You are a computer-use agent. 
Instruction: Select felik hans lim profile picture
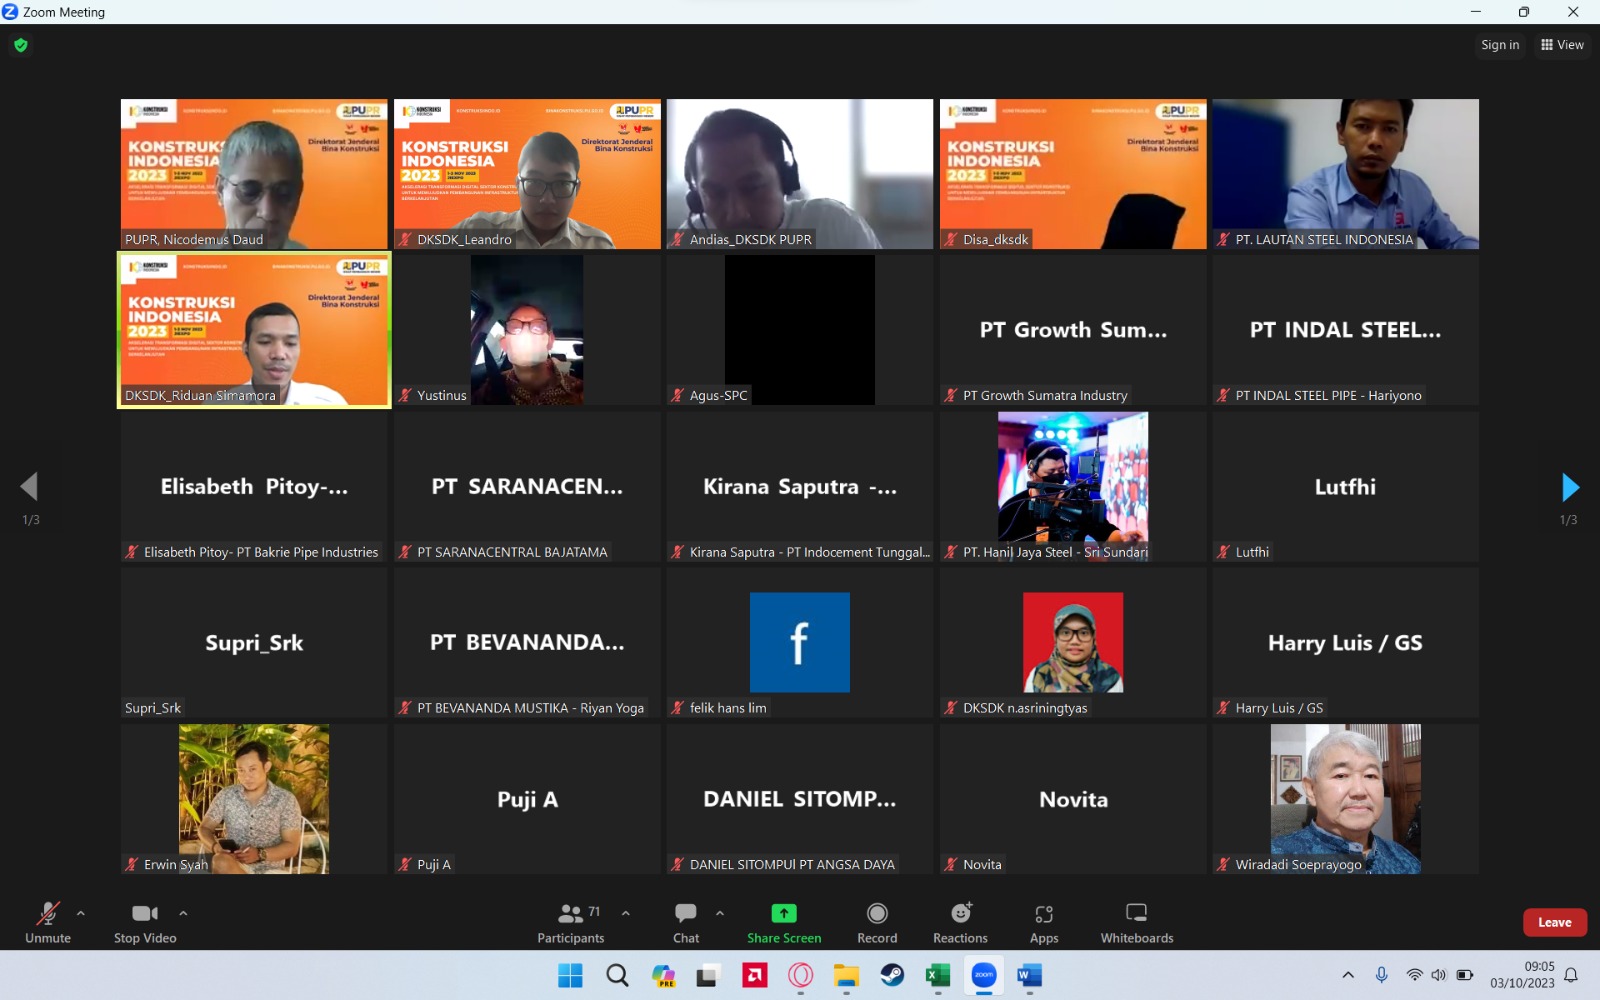[x=800, y=642]
